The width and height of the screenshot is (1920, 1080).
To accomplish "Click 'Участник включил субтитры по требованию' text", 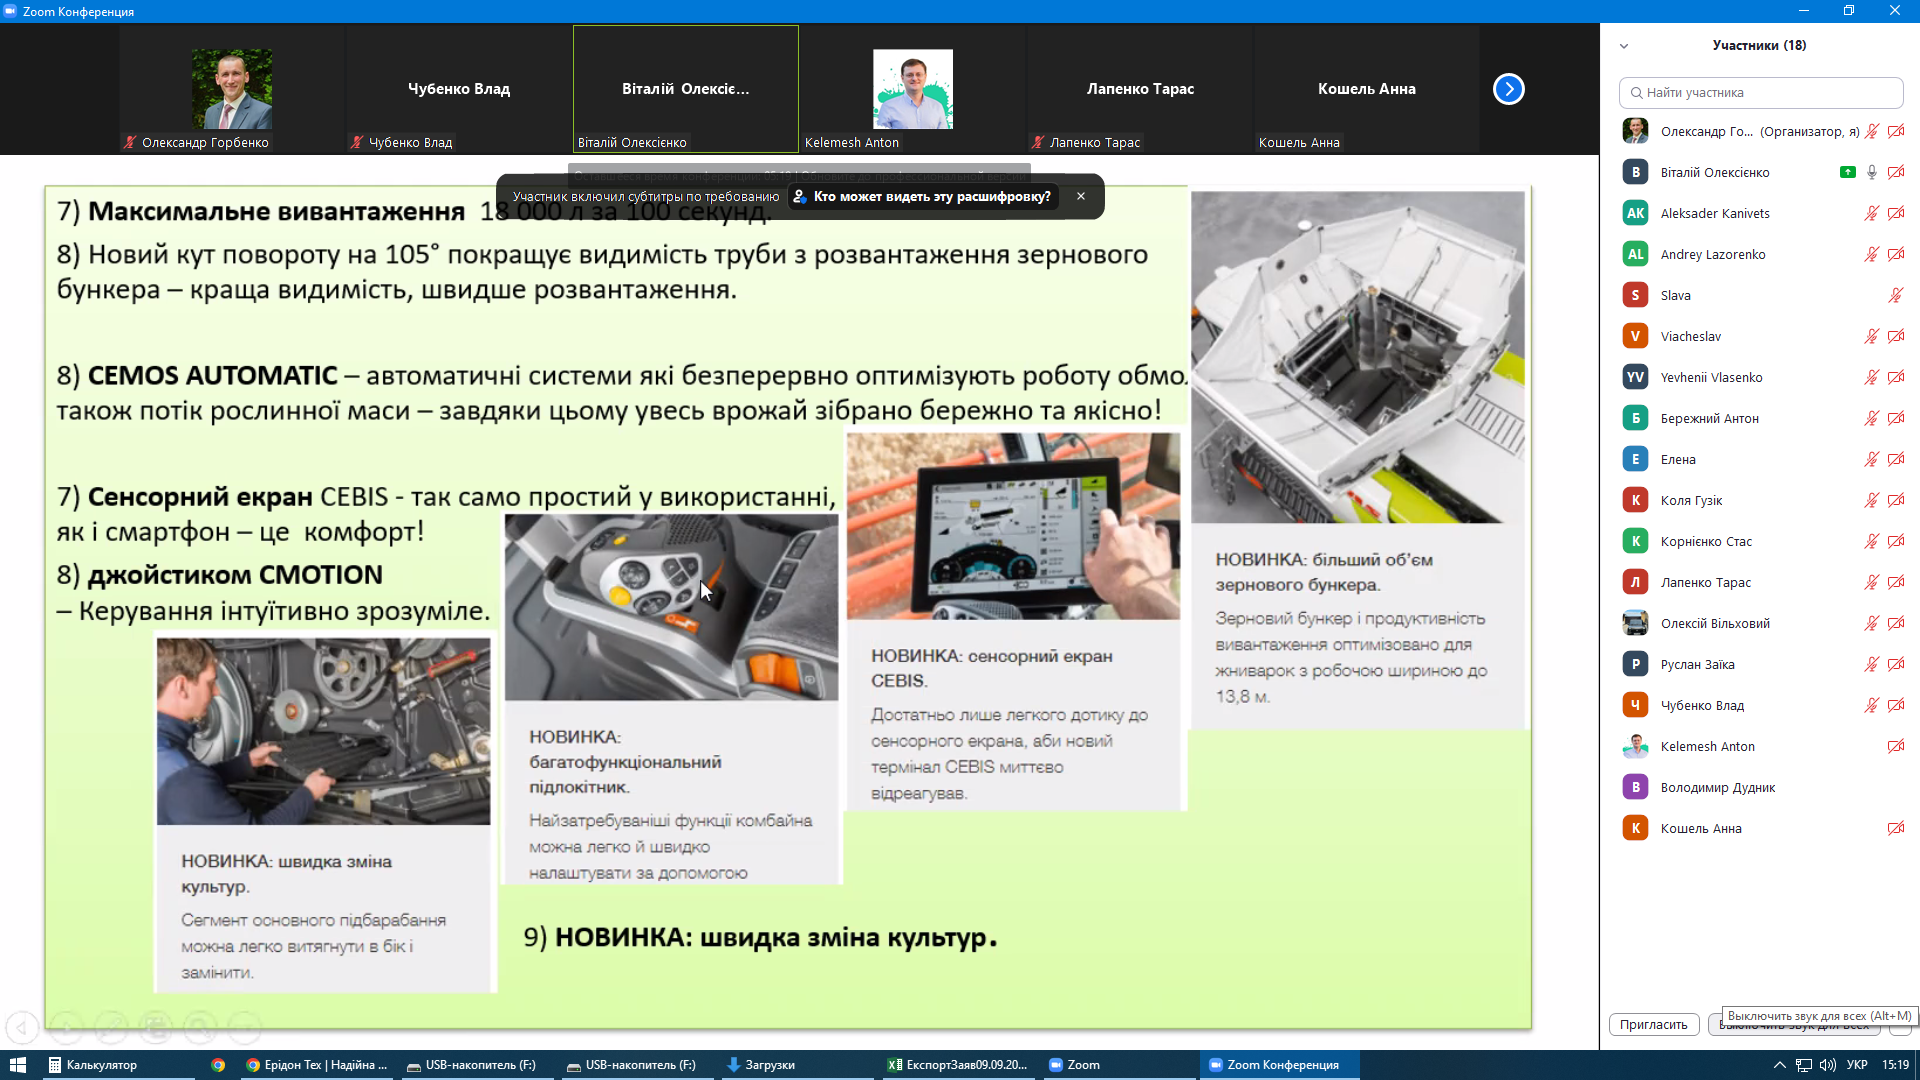I will [646, 197].
